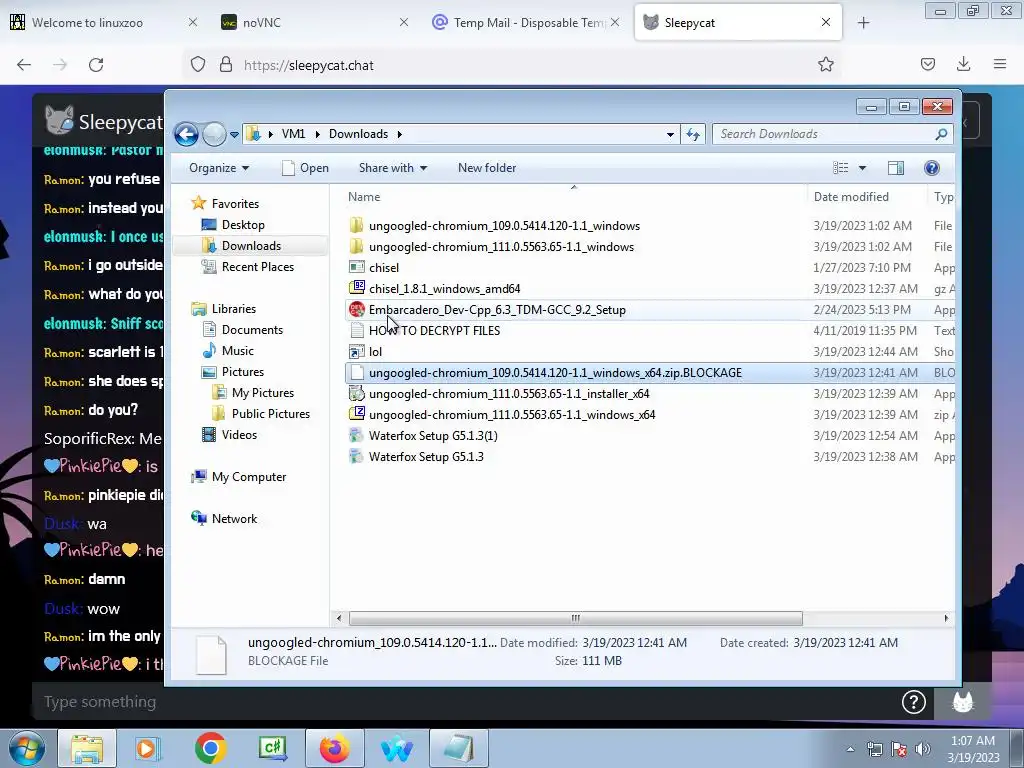Select ungoogled-chromium_111.0.5563.65-1.1_windows folder

(501, 247)
